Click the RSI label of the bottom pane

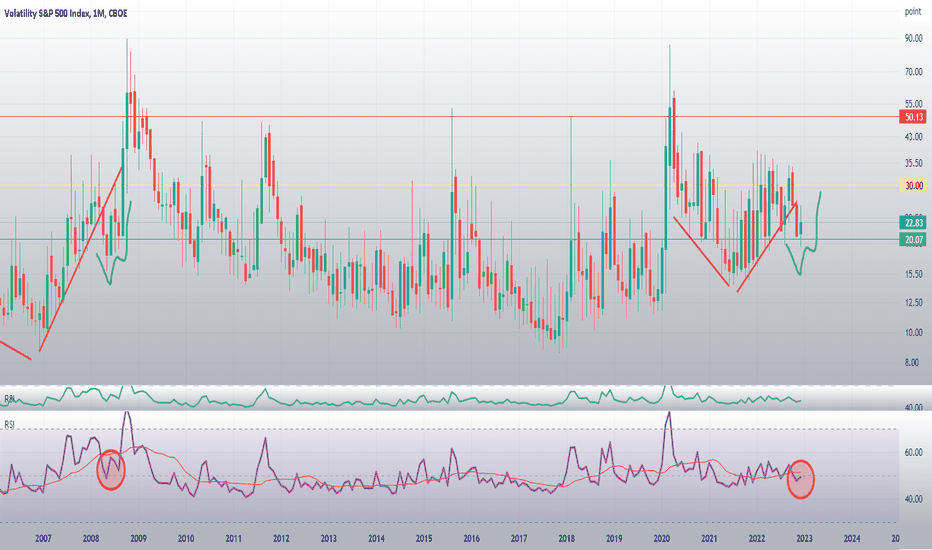10,425
